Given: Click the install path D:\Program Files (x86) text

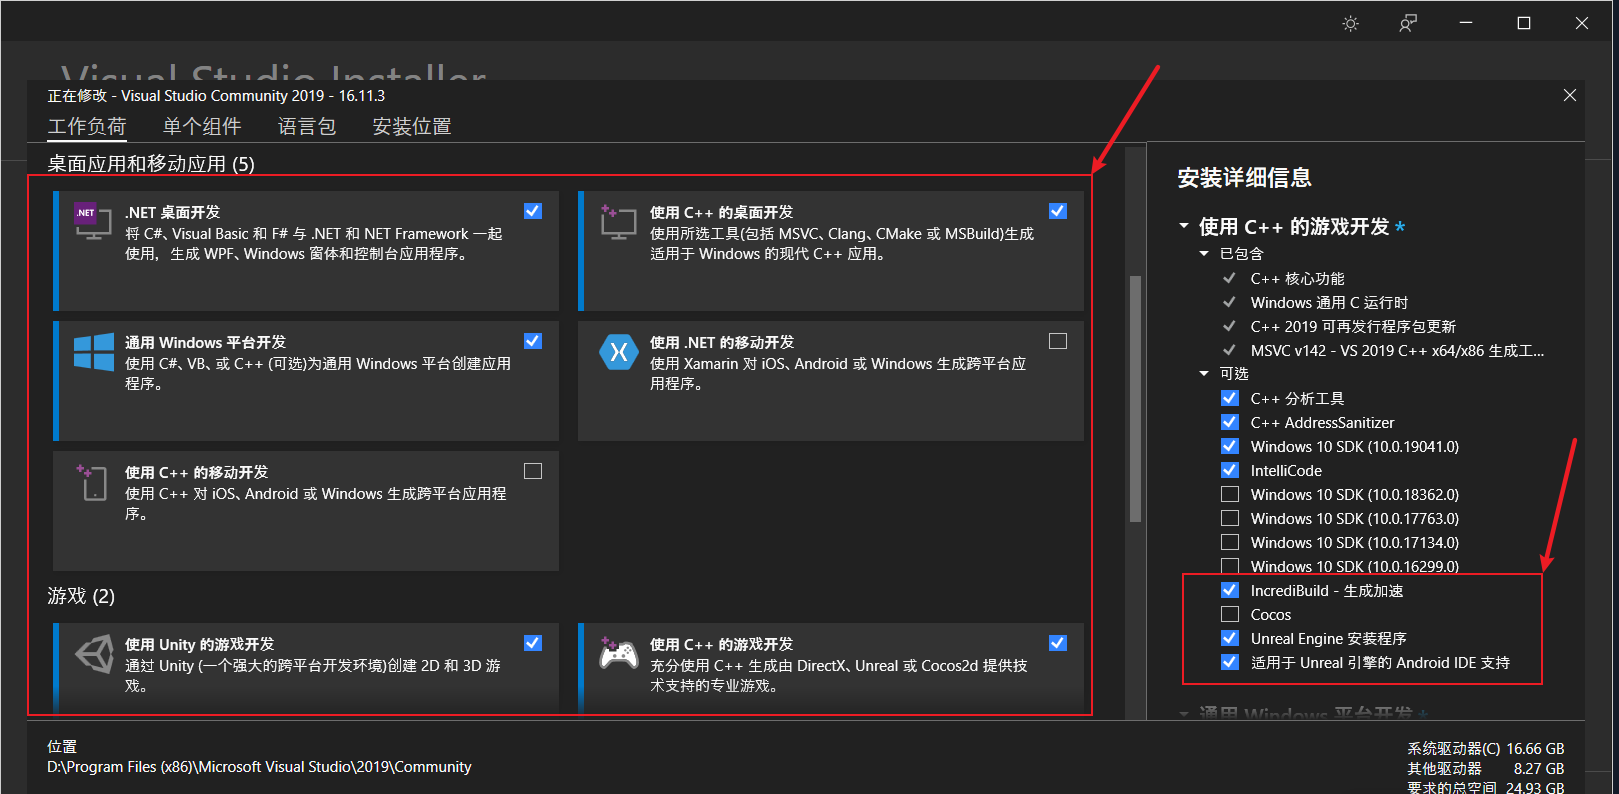Looking at the screenshot, I should (259, 767).
